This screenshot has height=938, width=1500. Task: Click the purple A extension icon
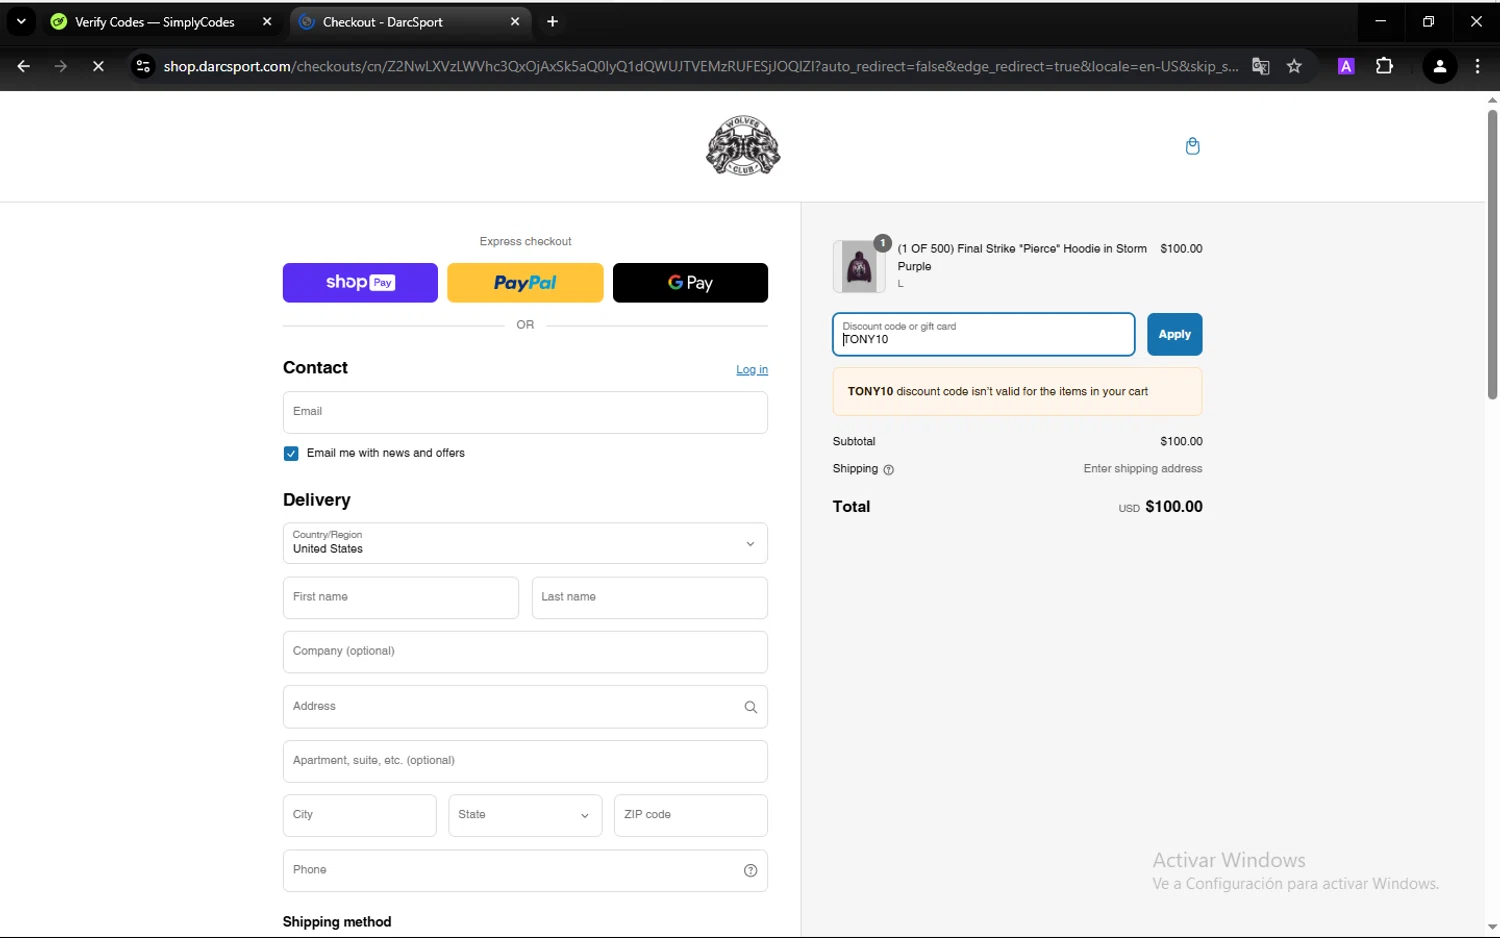point(1346,66)
